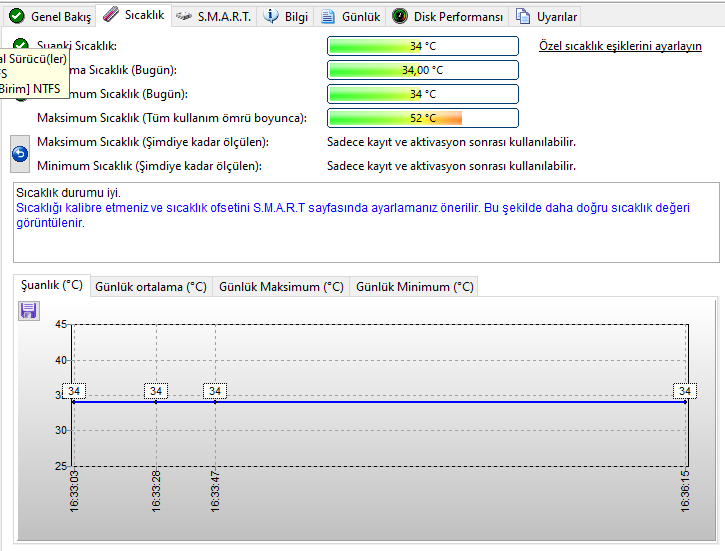Click the graph point at 16:33:03
Screen dimensions: 725x551
pyautogui.click(x=74, y=402)
